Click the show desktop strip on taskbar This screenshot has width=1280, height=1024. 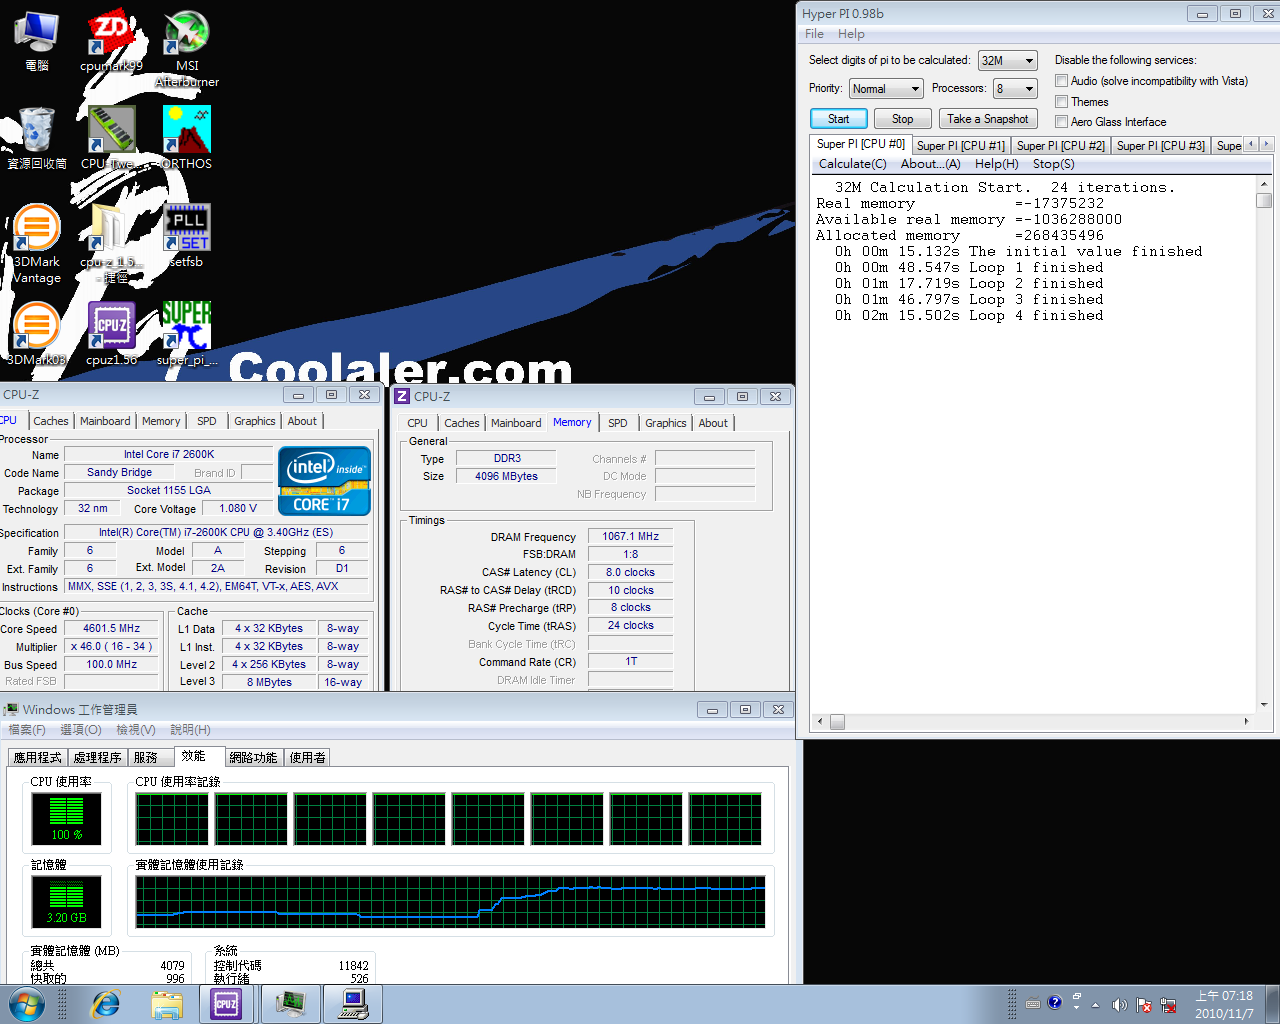1272,1004
